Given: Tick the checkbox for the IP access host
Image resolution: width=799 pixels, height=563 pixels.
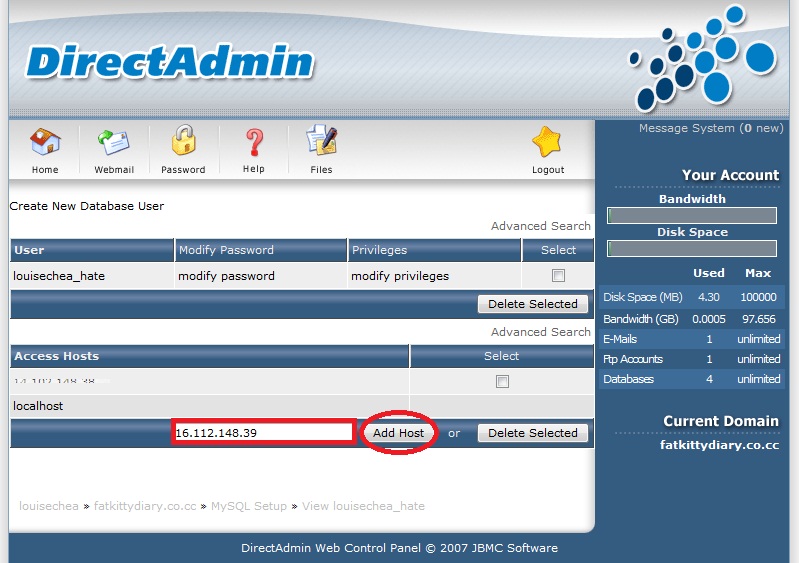Looking at the screenshot, I should click(502, 381).
